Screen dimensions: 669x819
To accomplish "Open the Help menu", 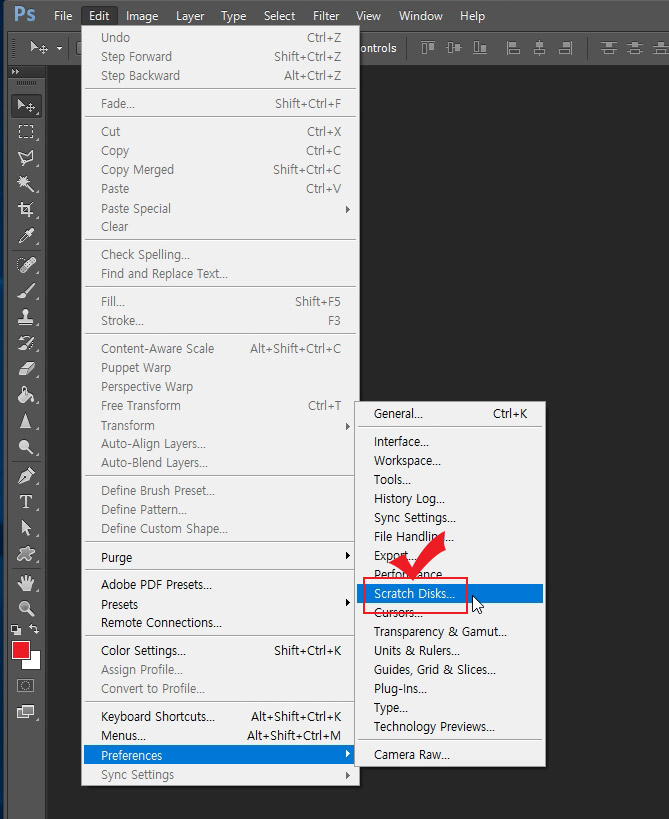I will 473,16.
